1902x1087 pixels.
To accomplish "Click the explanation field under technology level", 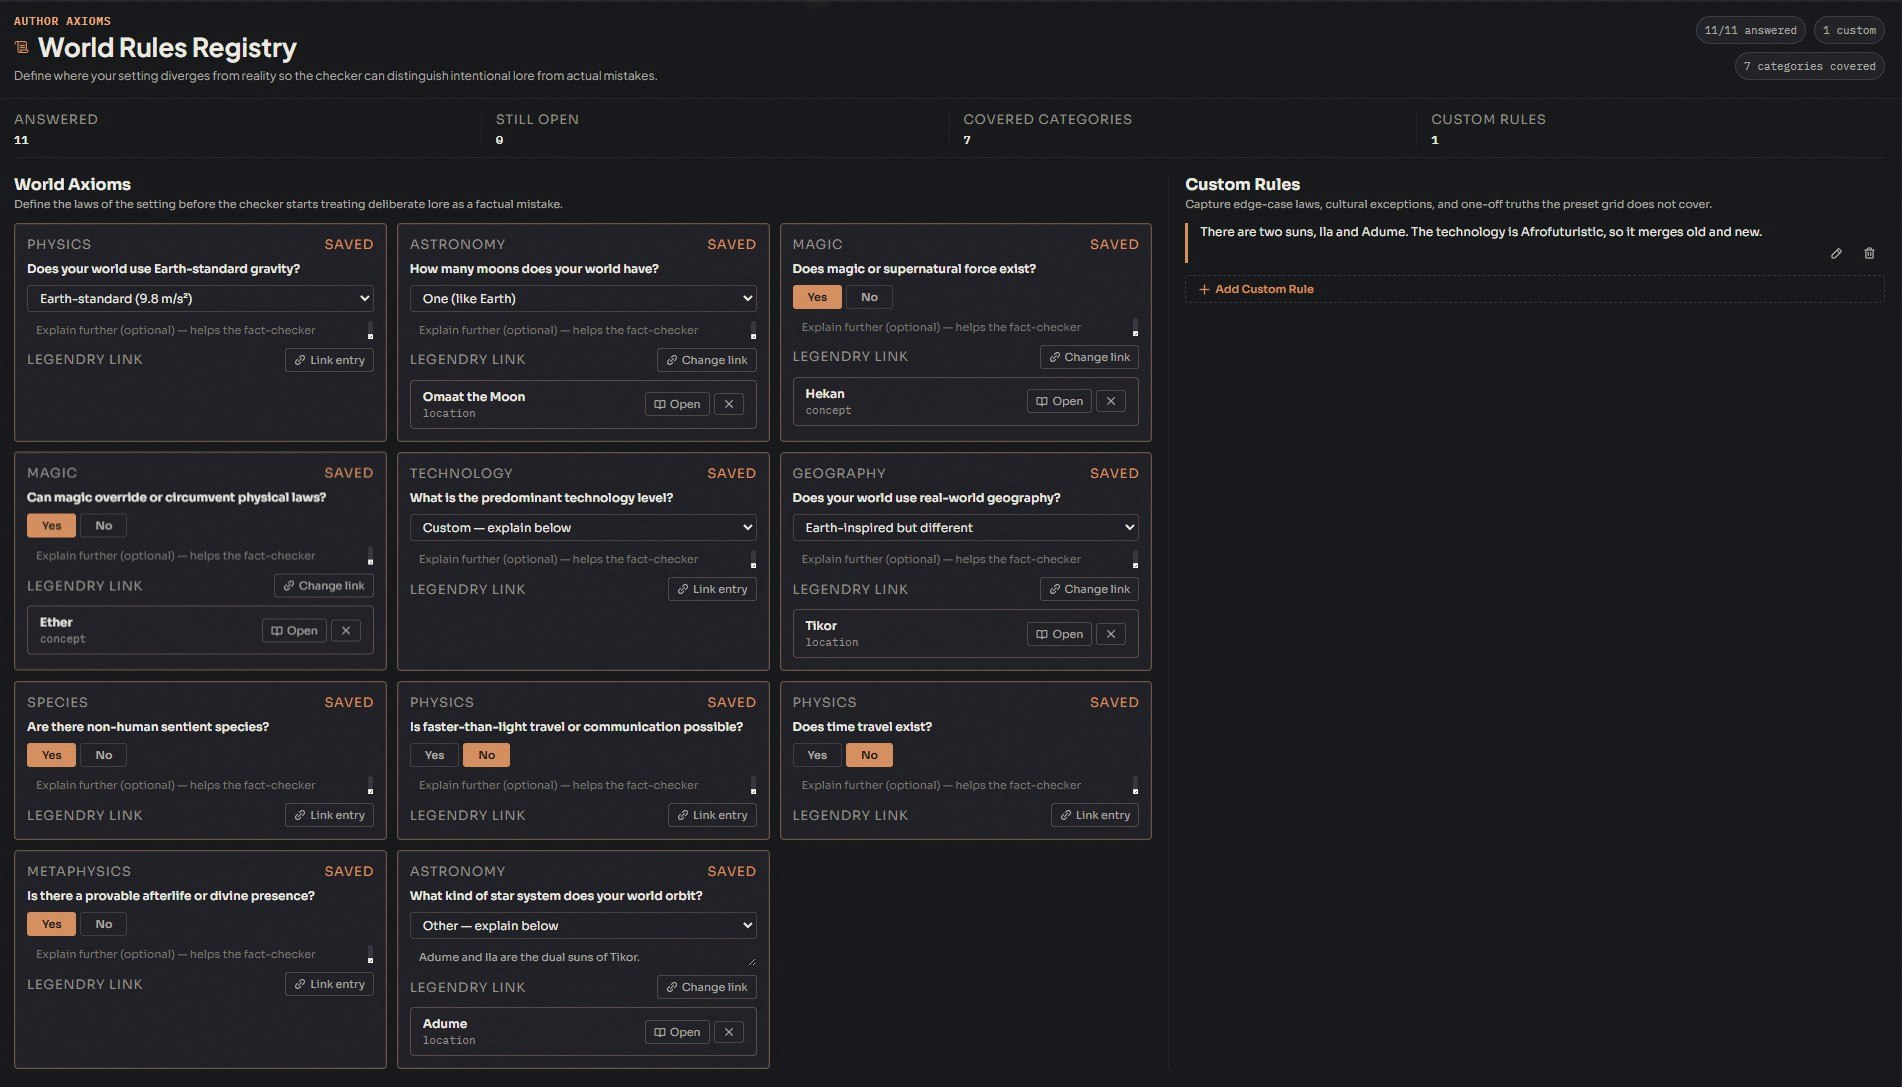I will pos(583,559).
